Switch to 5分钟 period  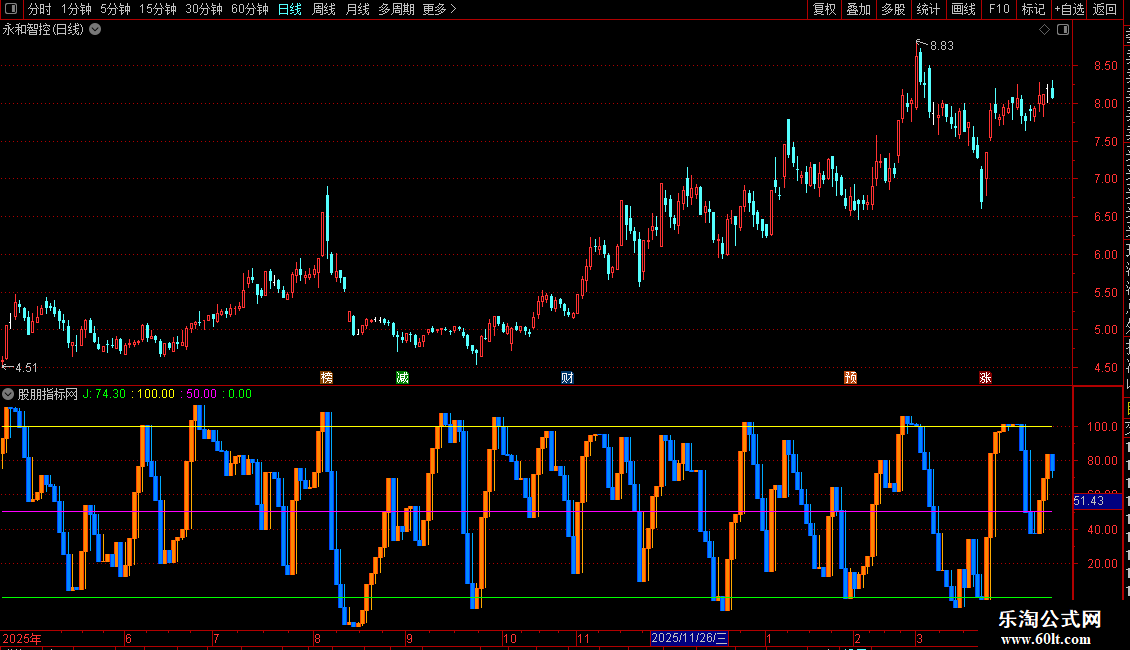115,9
